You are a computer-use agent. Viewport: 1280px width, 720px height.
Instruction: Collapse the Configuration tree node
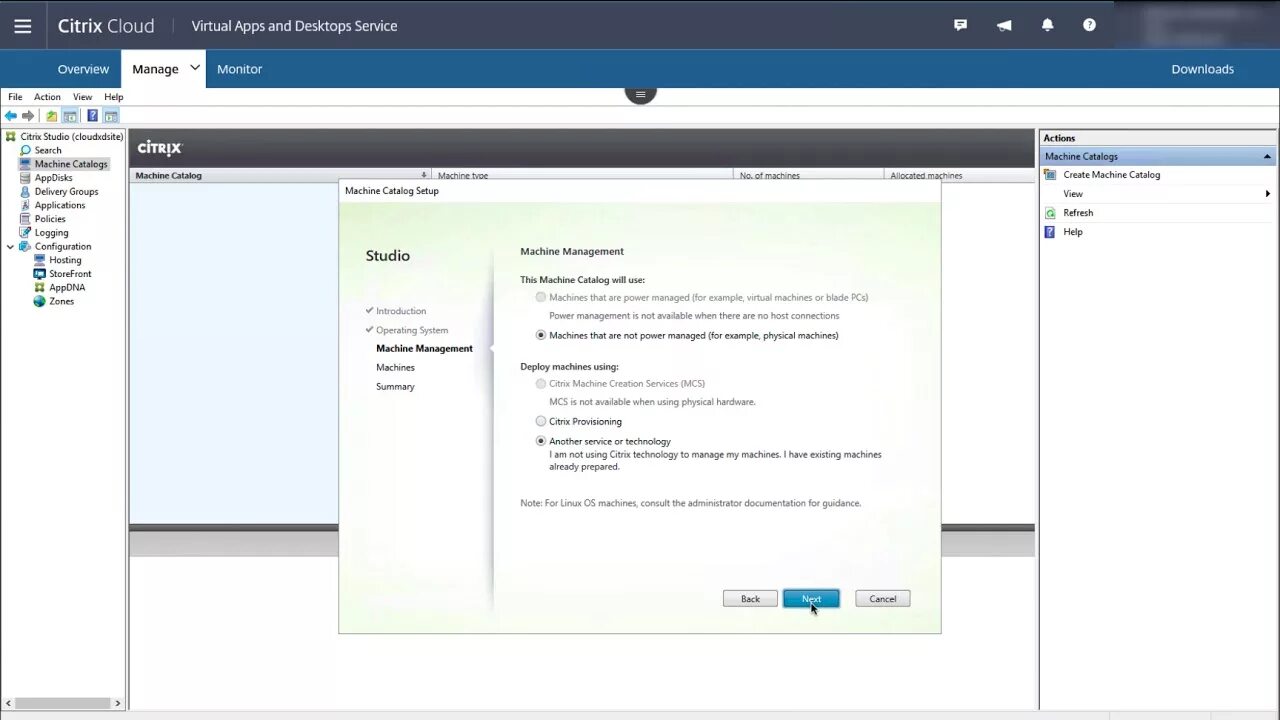pos(10,246)
